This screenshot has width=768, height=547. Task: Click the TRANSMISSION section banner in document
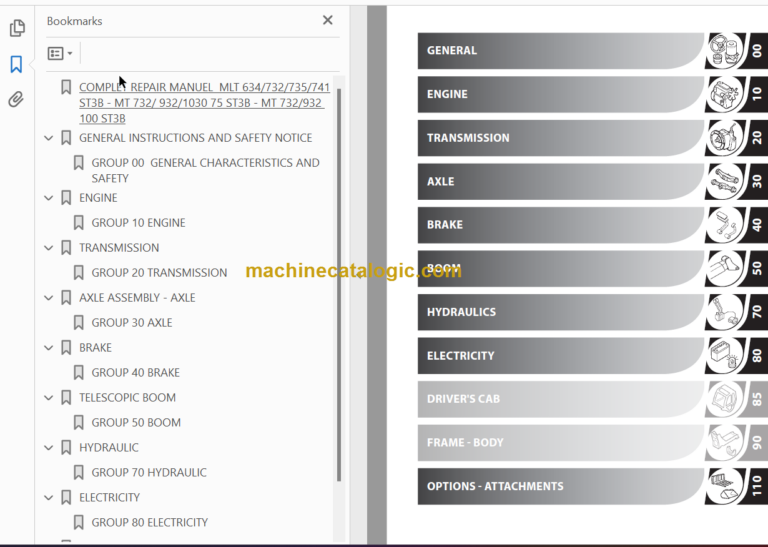[x=561, y=138]
